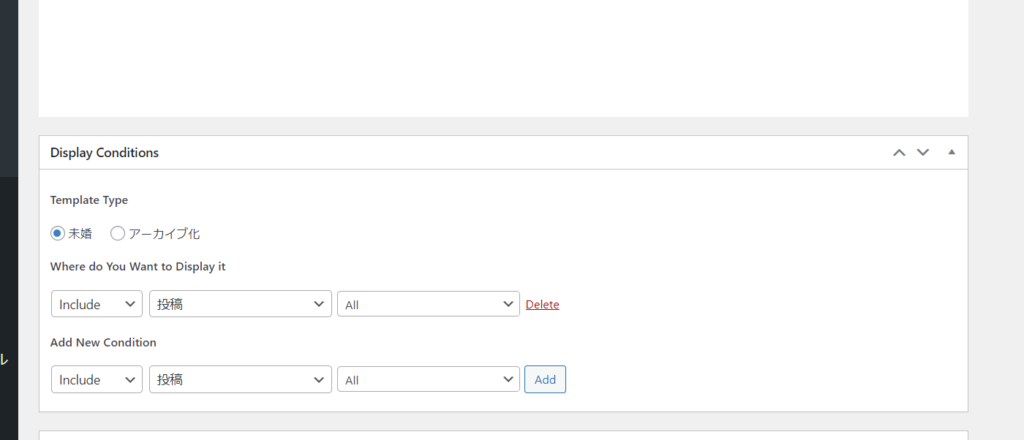Open 投稿 dropdown under Add New Condition
Screen dimensions: 1024x440
[x=240, y=379]
